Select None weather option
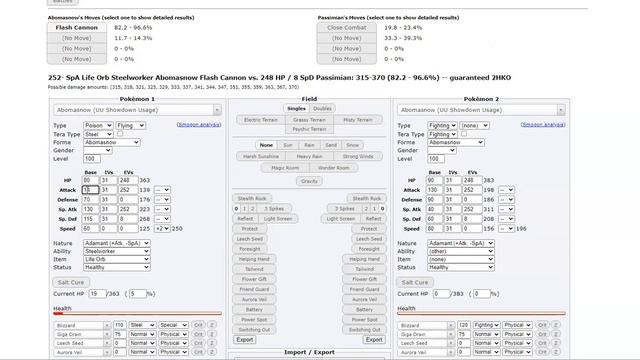This screenshot has width=640, height=360. (x=266, y=145)
